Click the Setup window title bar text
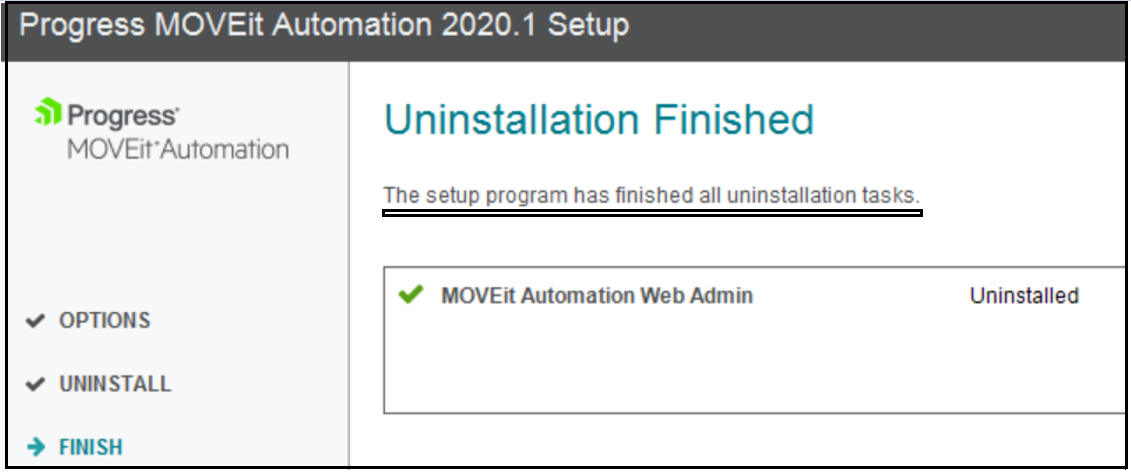Image resolution: width=1131 pixels, height=473 pixels. click(324, 26)
